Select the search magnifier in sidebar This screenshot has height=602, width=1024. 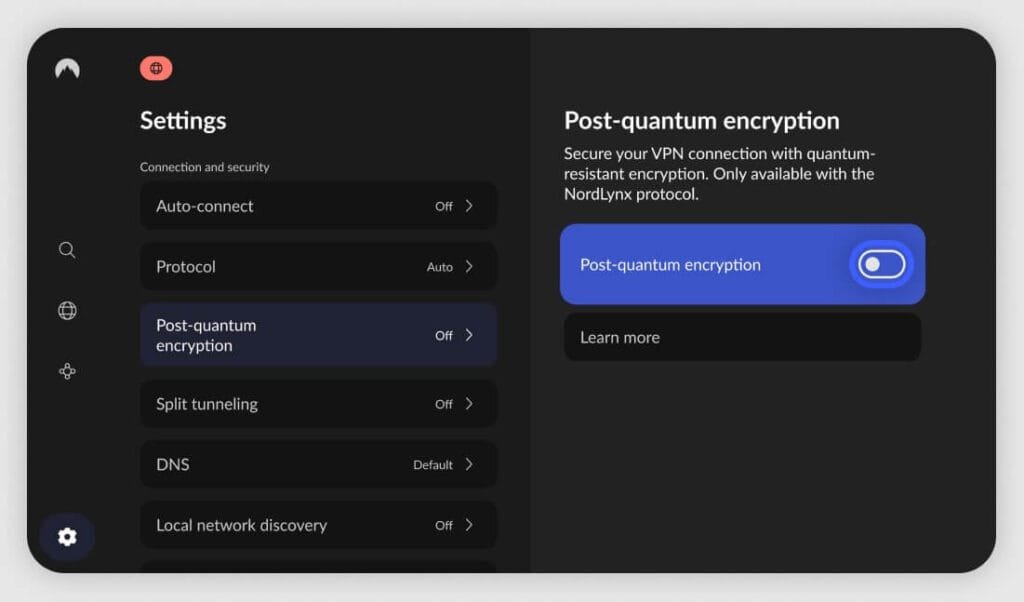click(66, 250)
